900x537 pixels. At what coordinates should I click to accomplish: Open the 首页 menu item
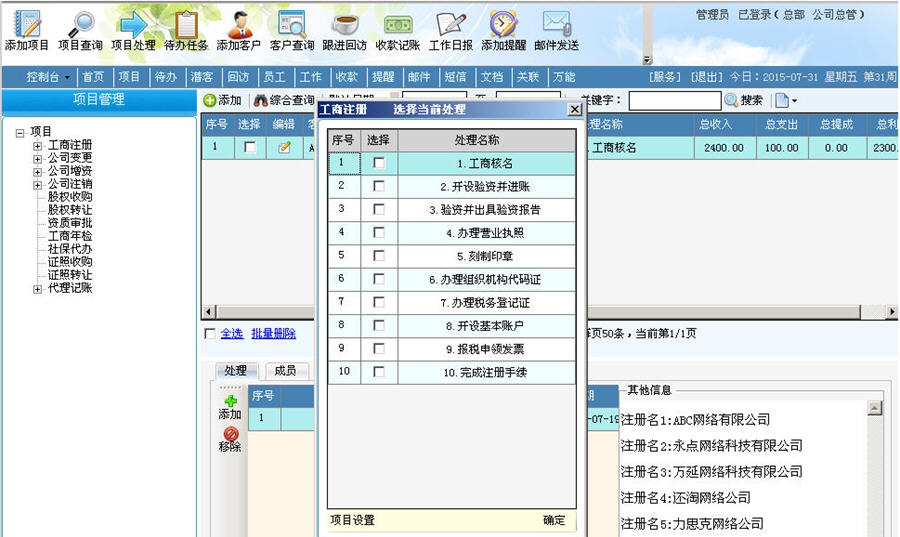(93, 77)
